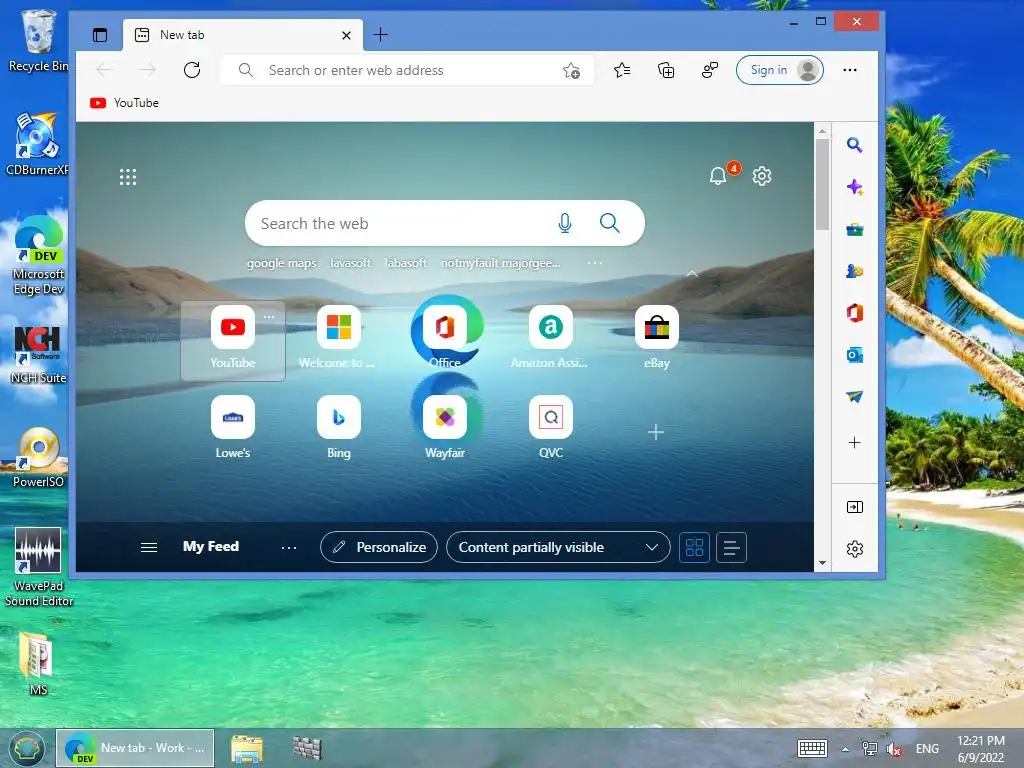Open sidebar Outlook icon
Viewport: 1024px width, 768px height.
click(x=854, y=355)
